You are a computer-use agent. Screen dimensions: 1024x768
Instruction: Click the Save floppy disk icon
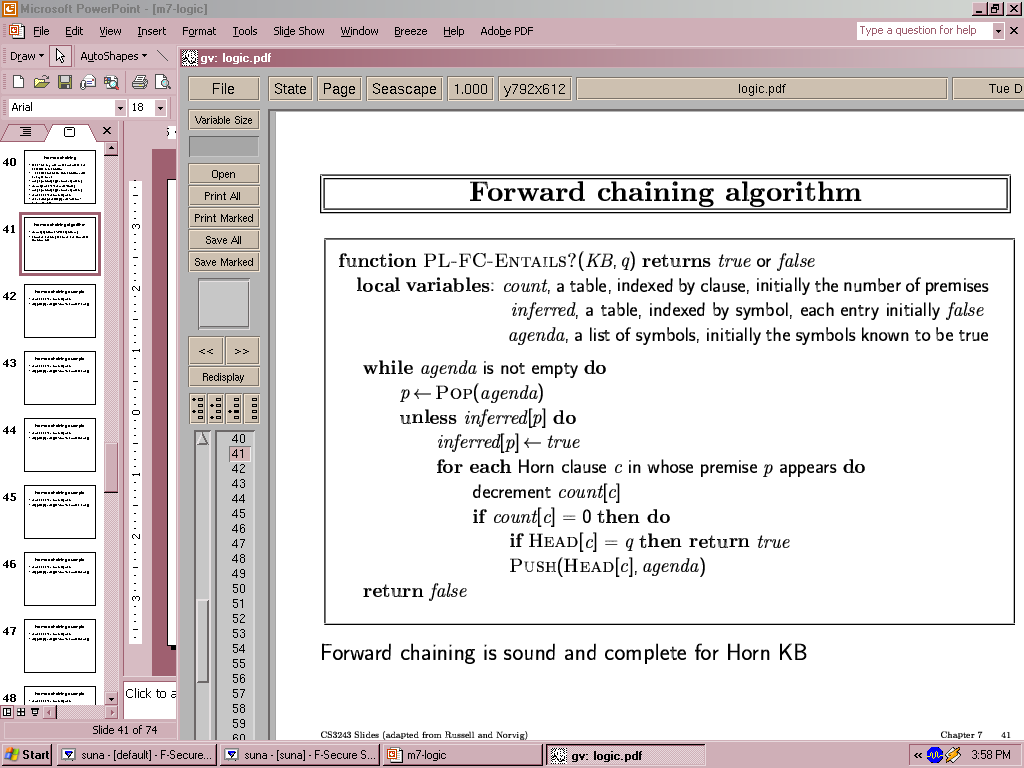click(64, 82)
